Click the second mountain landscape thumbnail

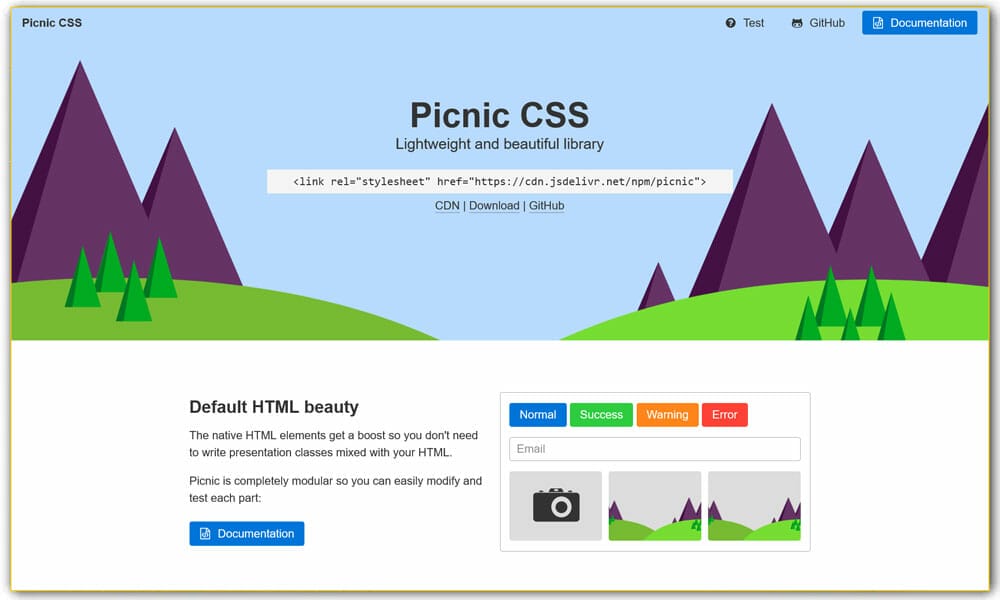coord(754,505)
